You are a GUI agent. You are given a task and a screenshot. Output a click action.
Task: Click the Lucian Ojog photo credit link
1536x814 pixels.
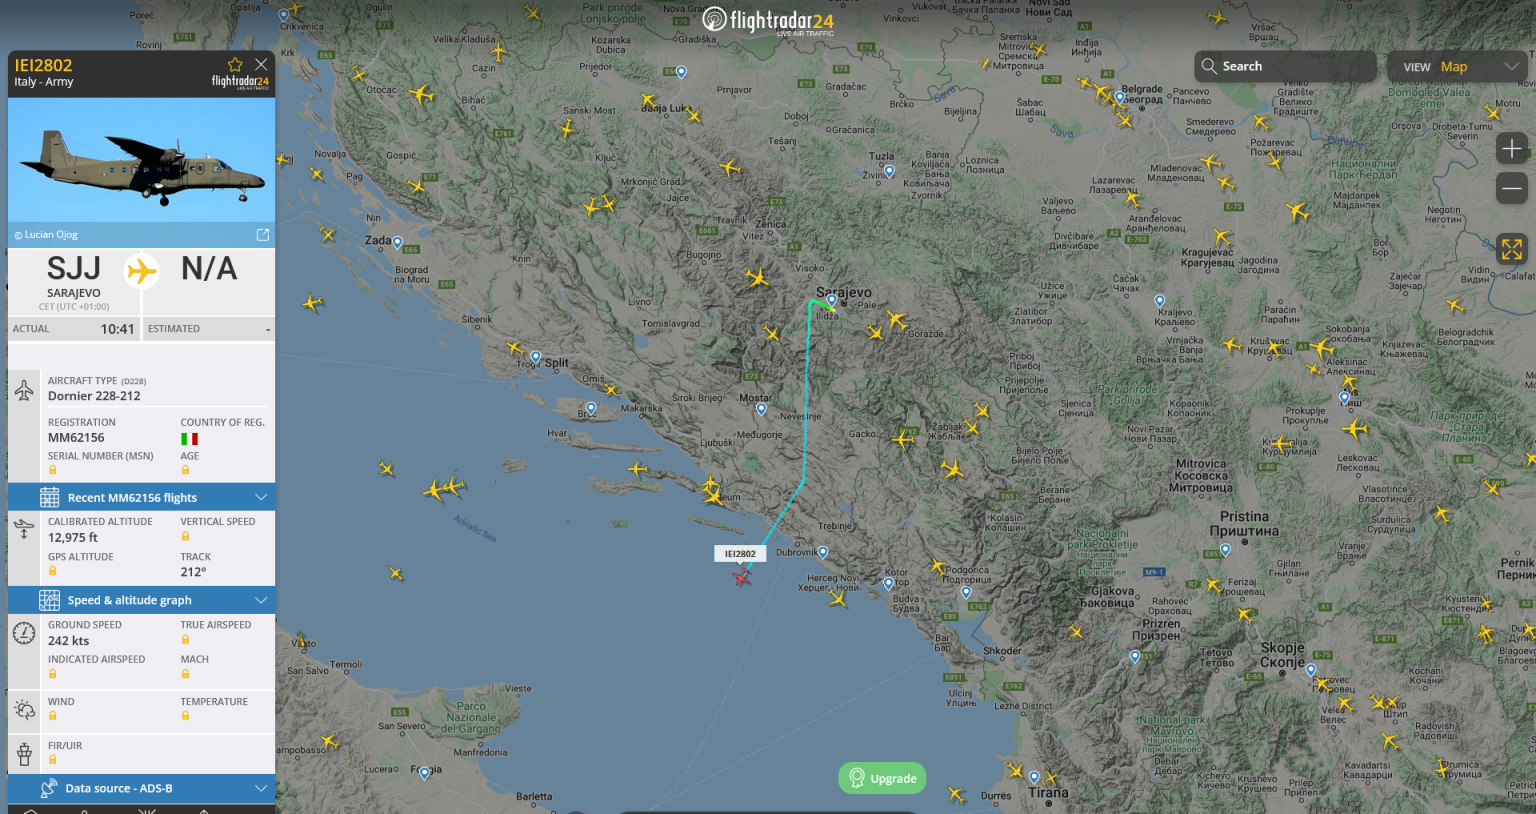(46, 235)
